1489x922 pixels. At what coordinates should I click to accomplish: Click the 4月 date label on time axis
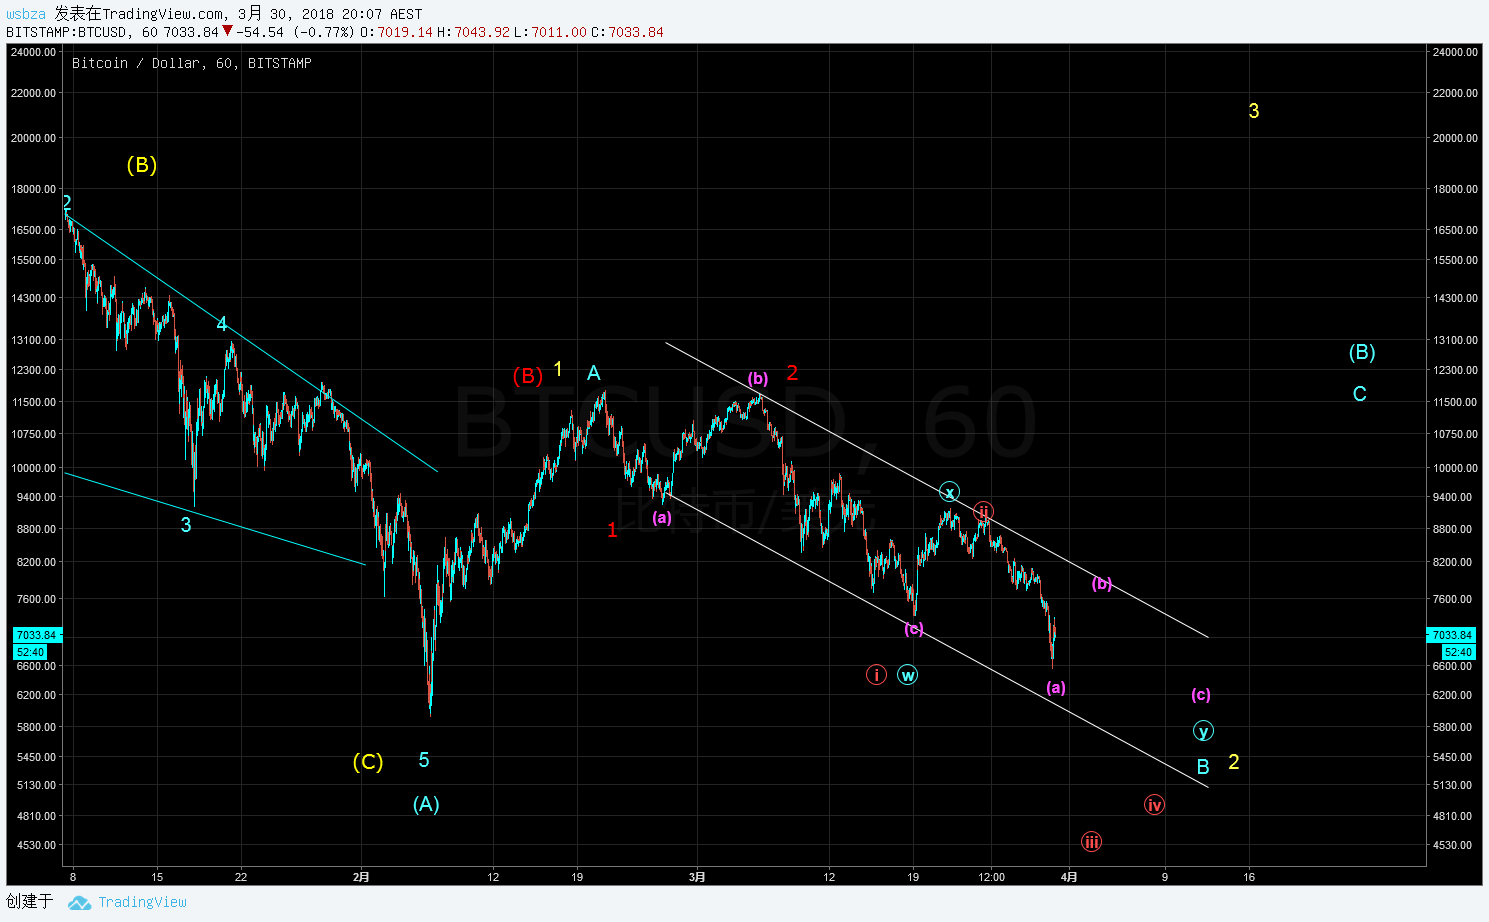(x=1069, y=877)
